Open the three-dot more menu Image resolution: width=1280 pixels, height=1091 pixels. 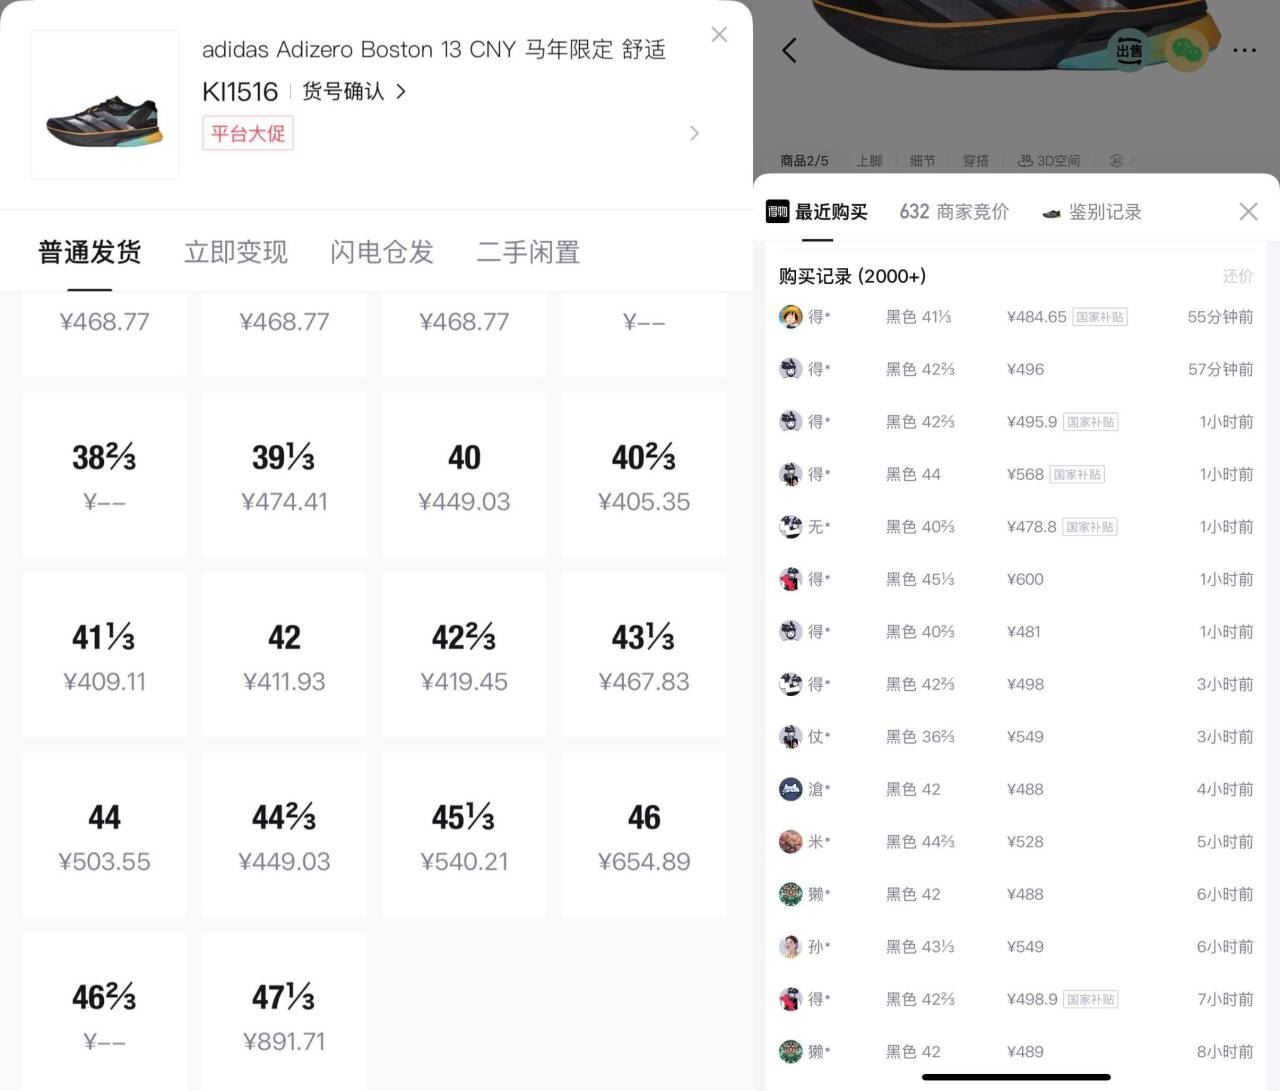[x=1245, y=50]
